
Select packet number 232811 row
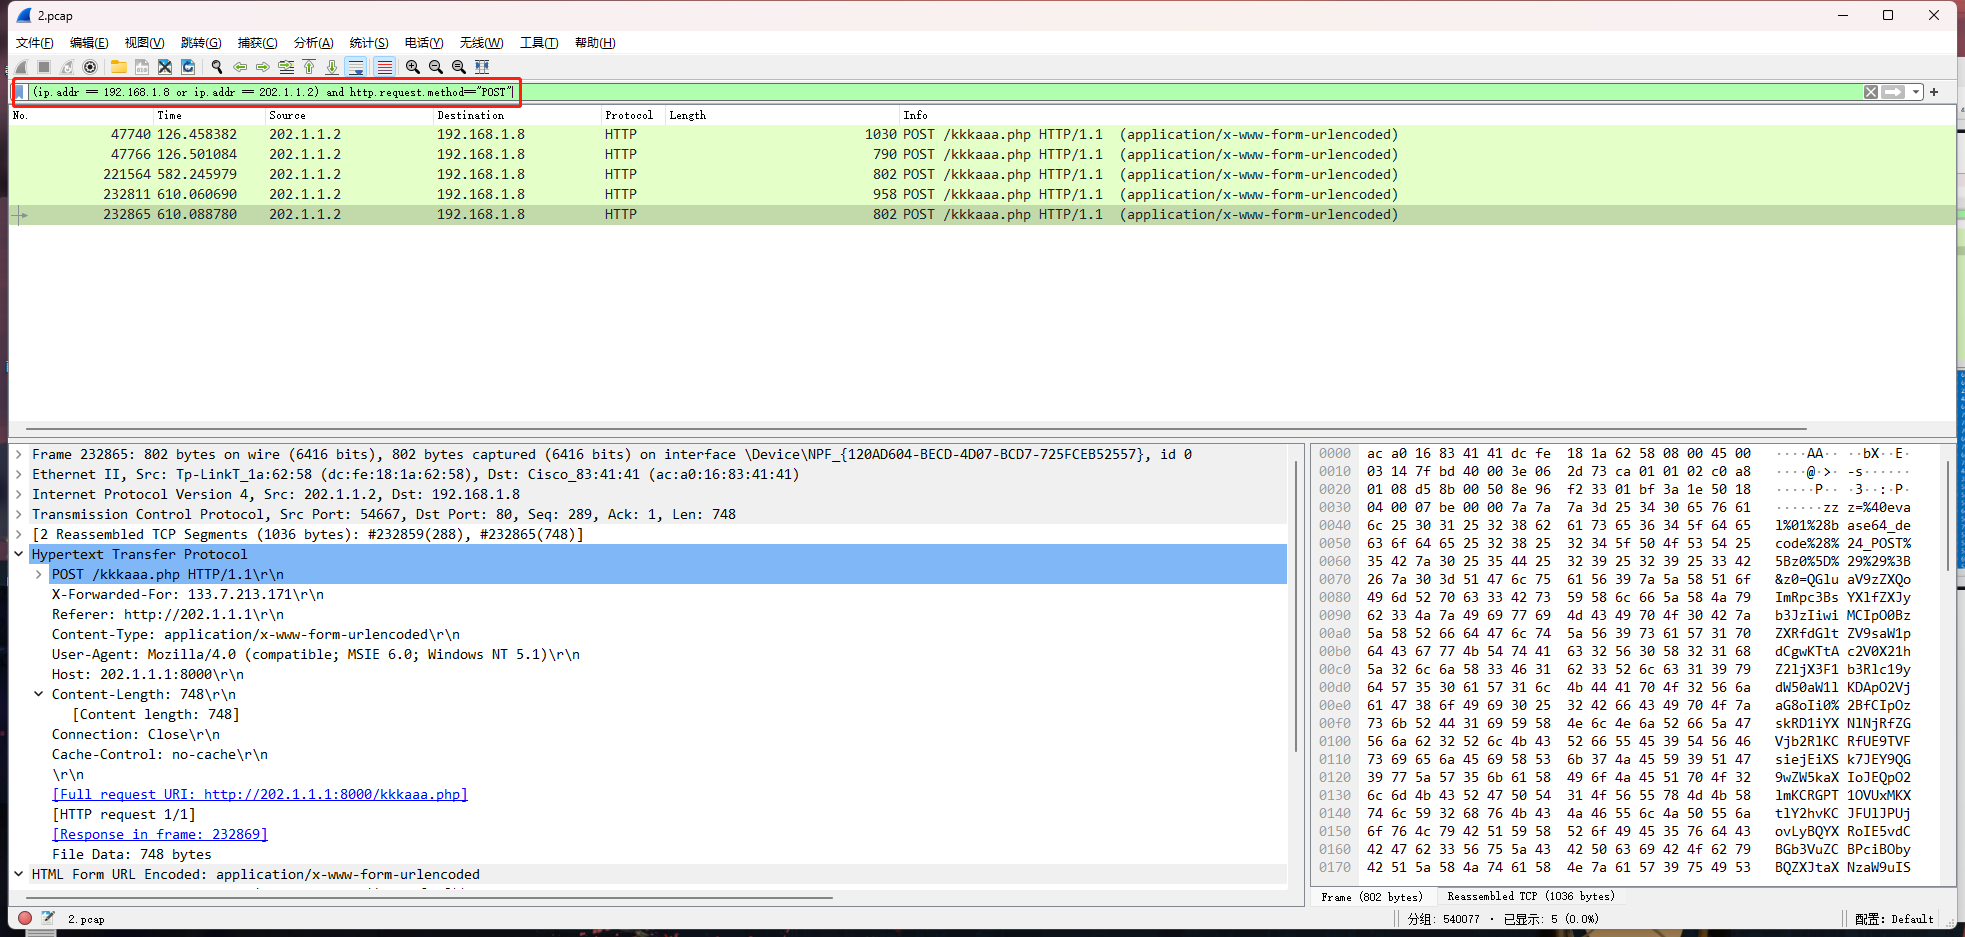click(982, 194)
